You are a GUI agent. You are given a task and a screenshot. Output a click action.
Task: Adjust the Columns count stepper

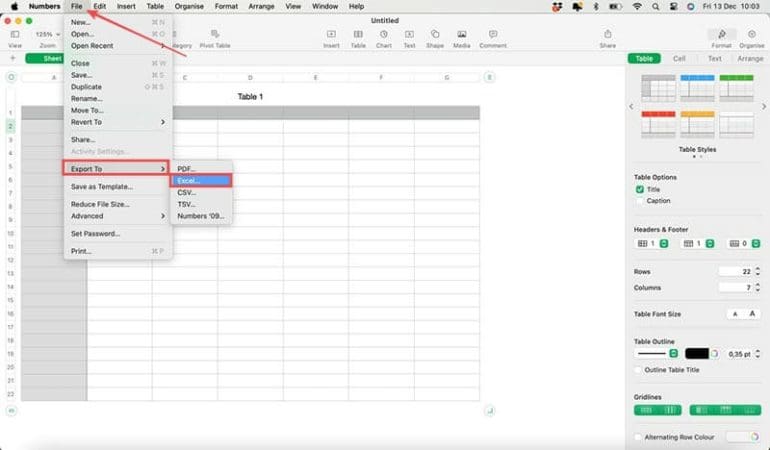point(757,287)
